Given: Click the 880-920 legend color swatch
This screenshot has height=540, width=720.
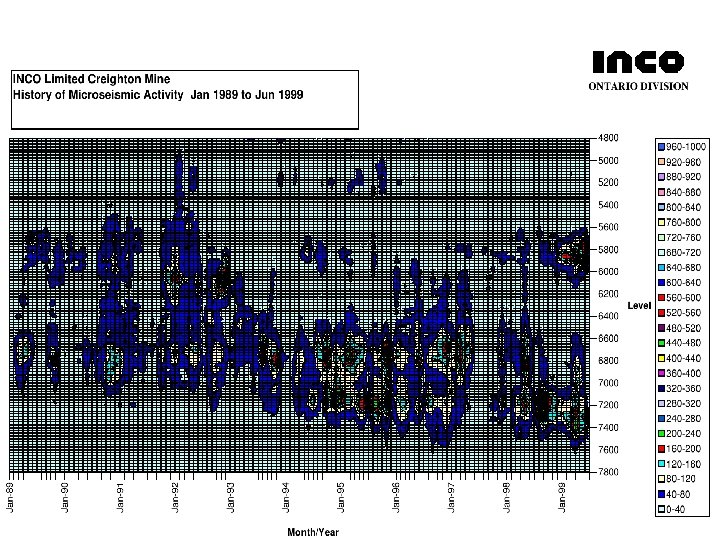Looking at the screenshot, I should pyautogui.click(x=661, y=177).
